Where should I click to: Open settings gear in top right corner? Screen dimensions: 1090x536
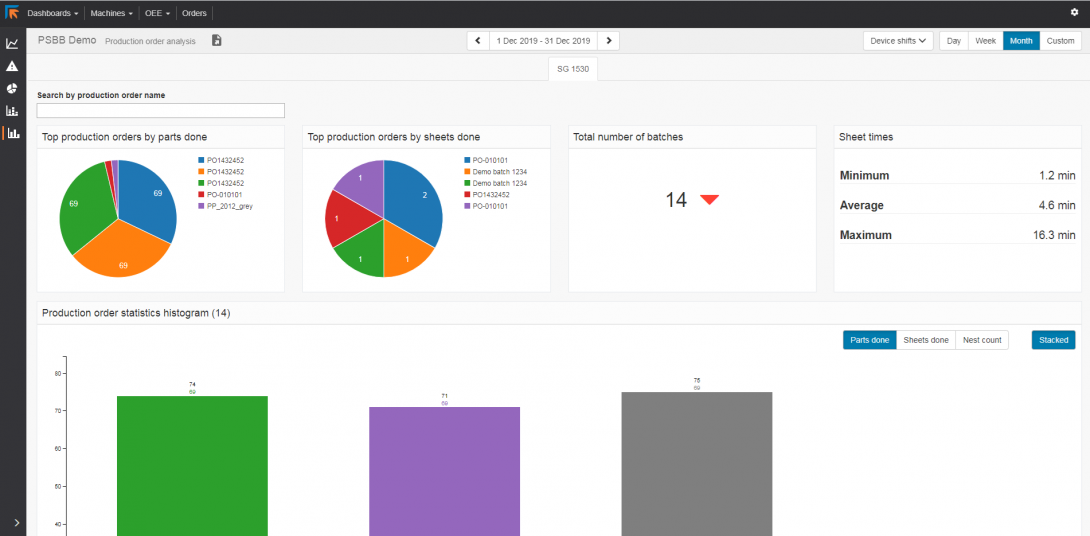pyautogui.click(x=1074, y=13)
